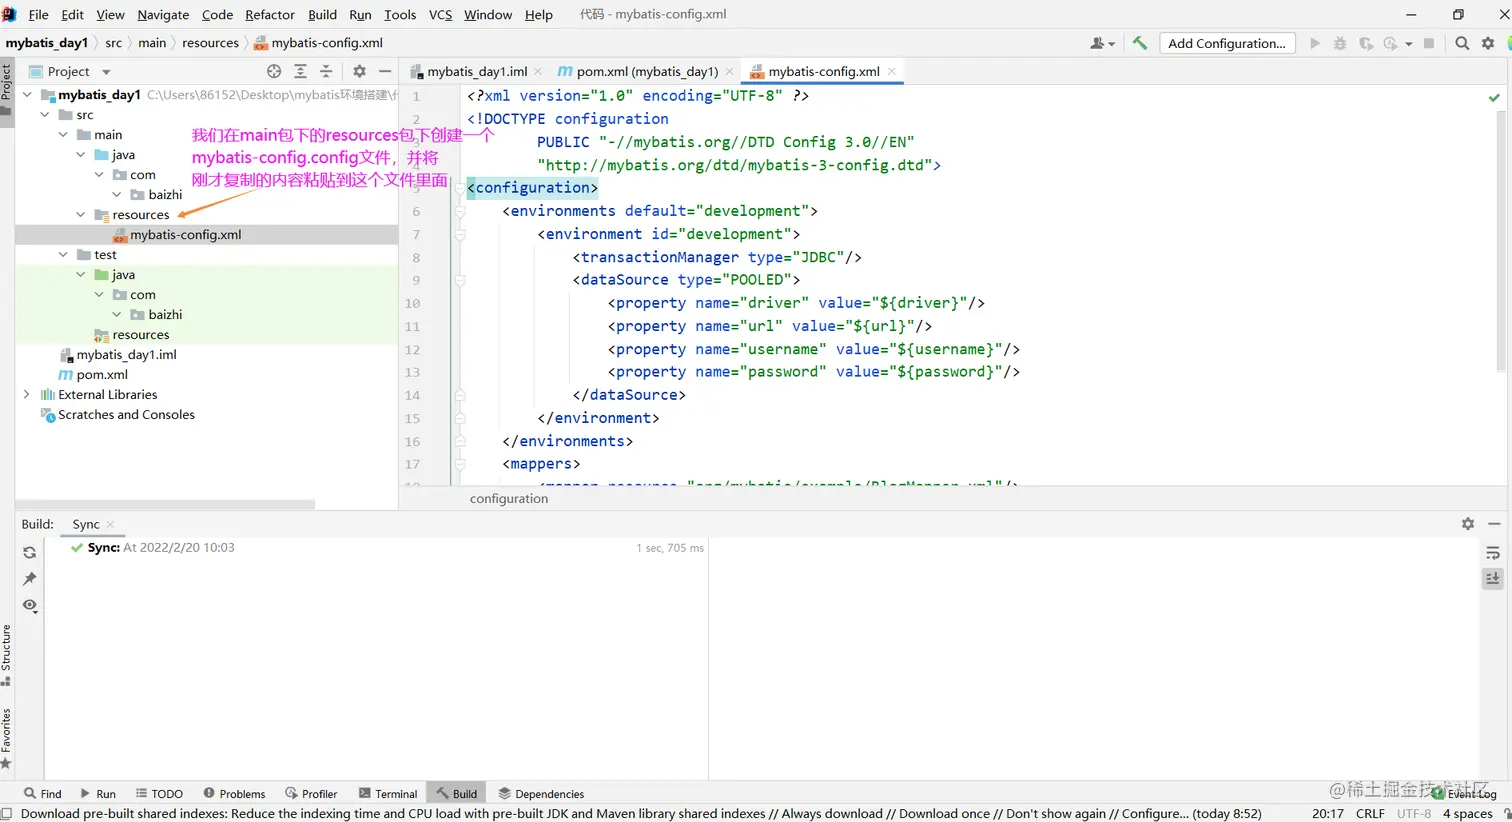
Task: Click the Stop square icon in toolbar
Action: coord(1429,43)
